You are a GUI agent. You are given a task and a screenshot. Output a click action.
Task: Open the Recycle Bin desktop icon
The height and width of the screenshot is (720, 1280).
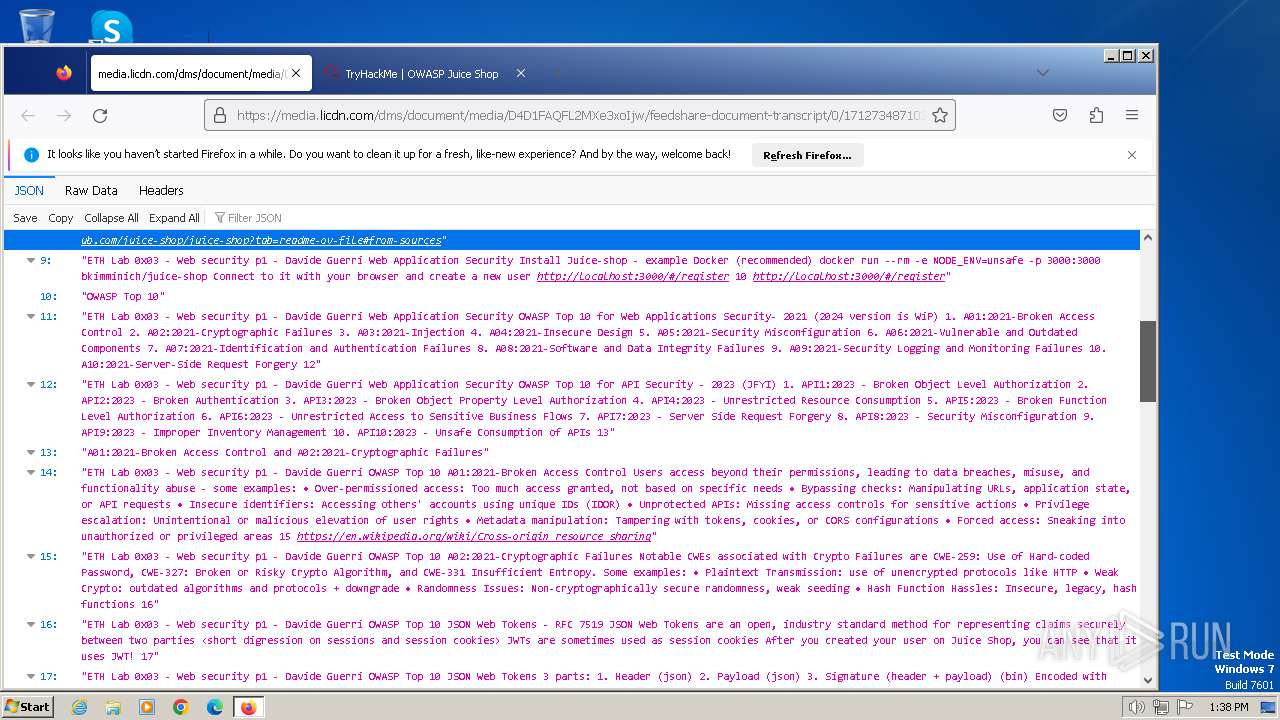tap(36, 25)
